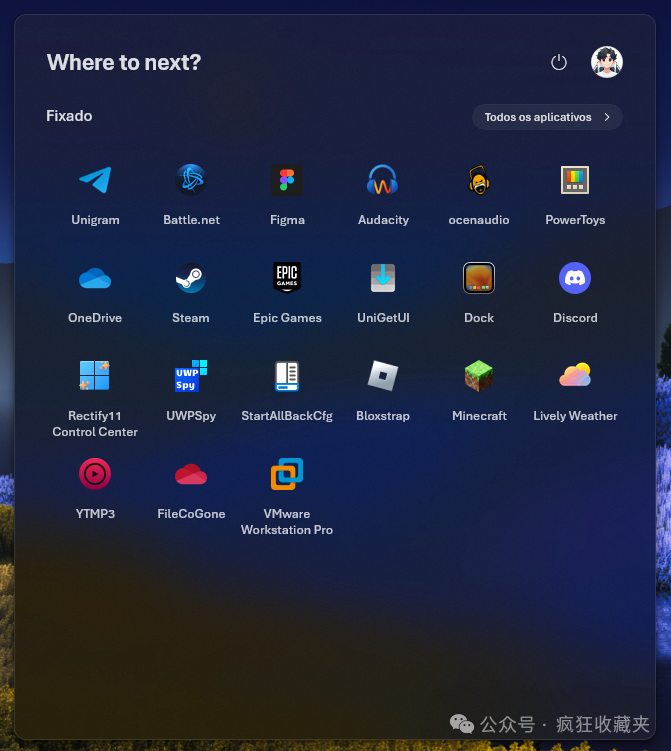Launch PowerToys from pinned apps

coord(575,180)
